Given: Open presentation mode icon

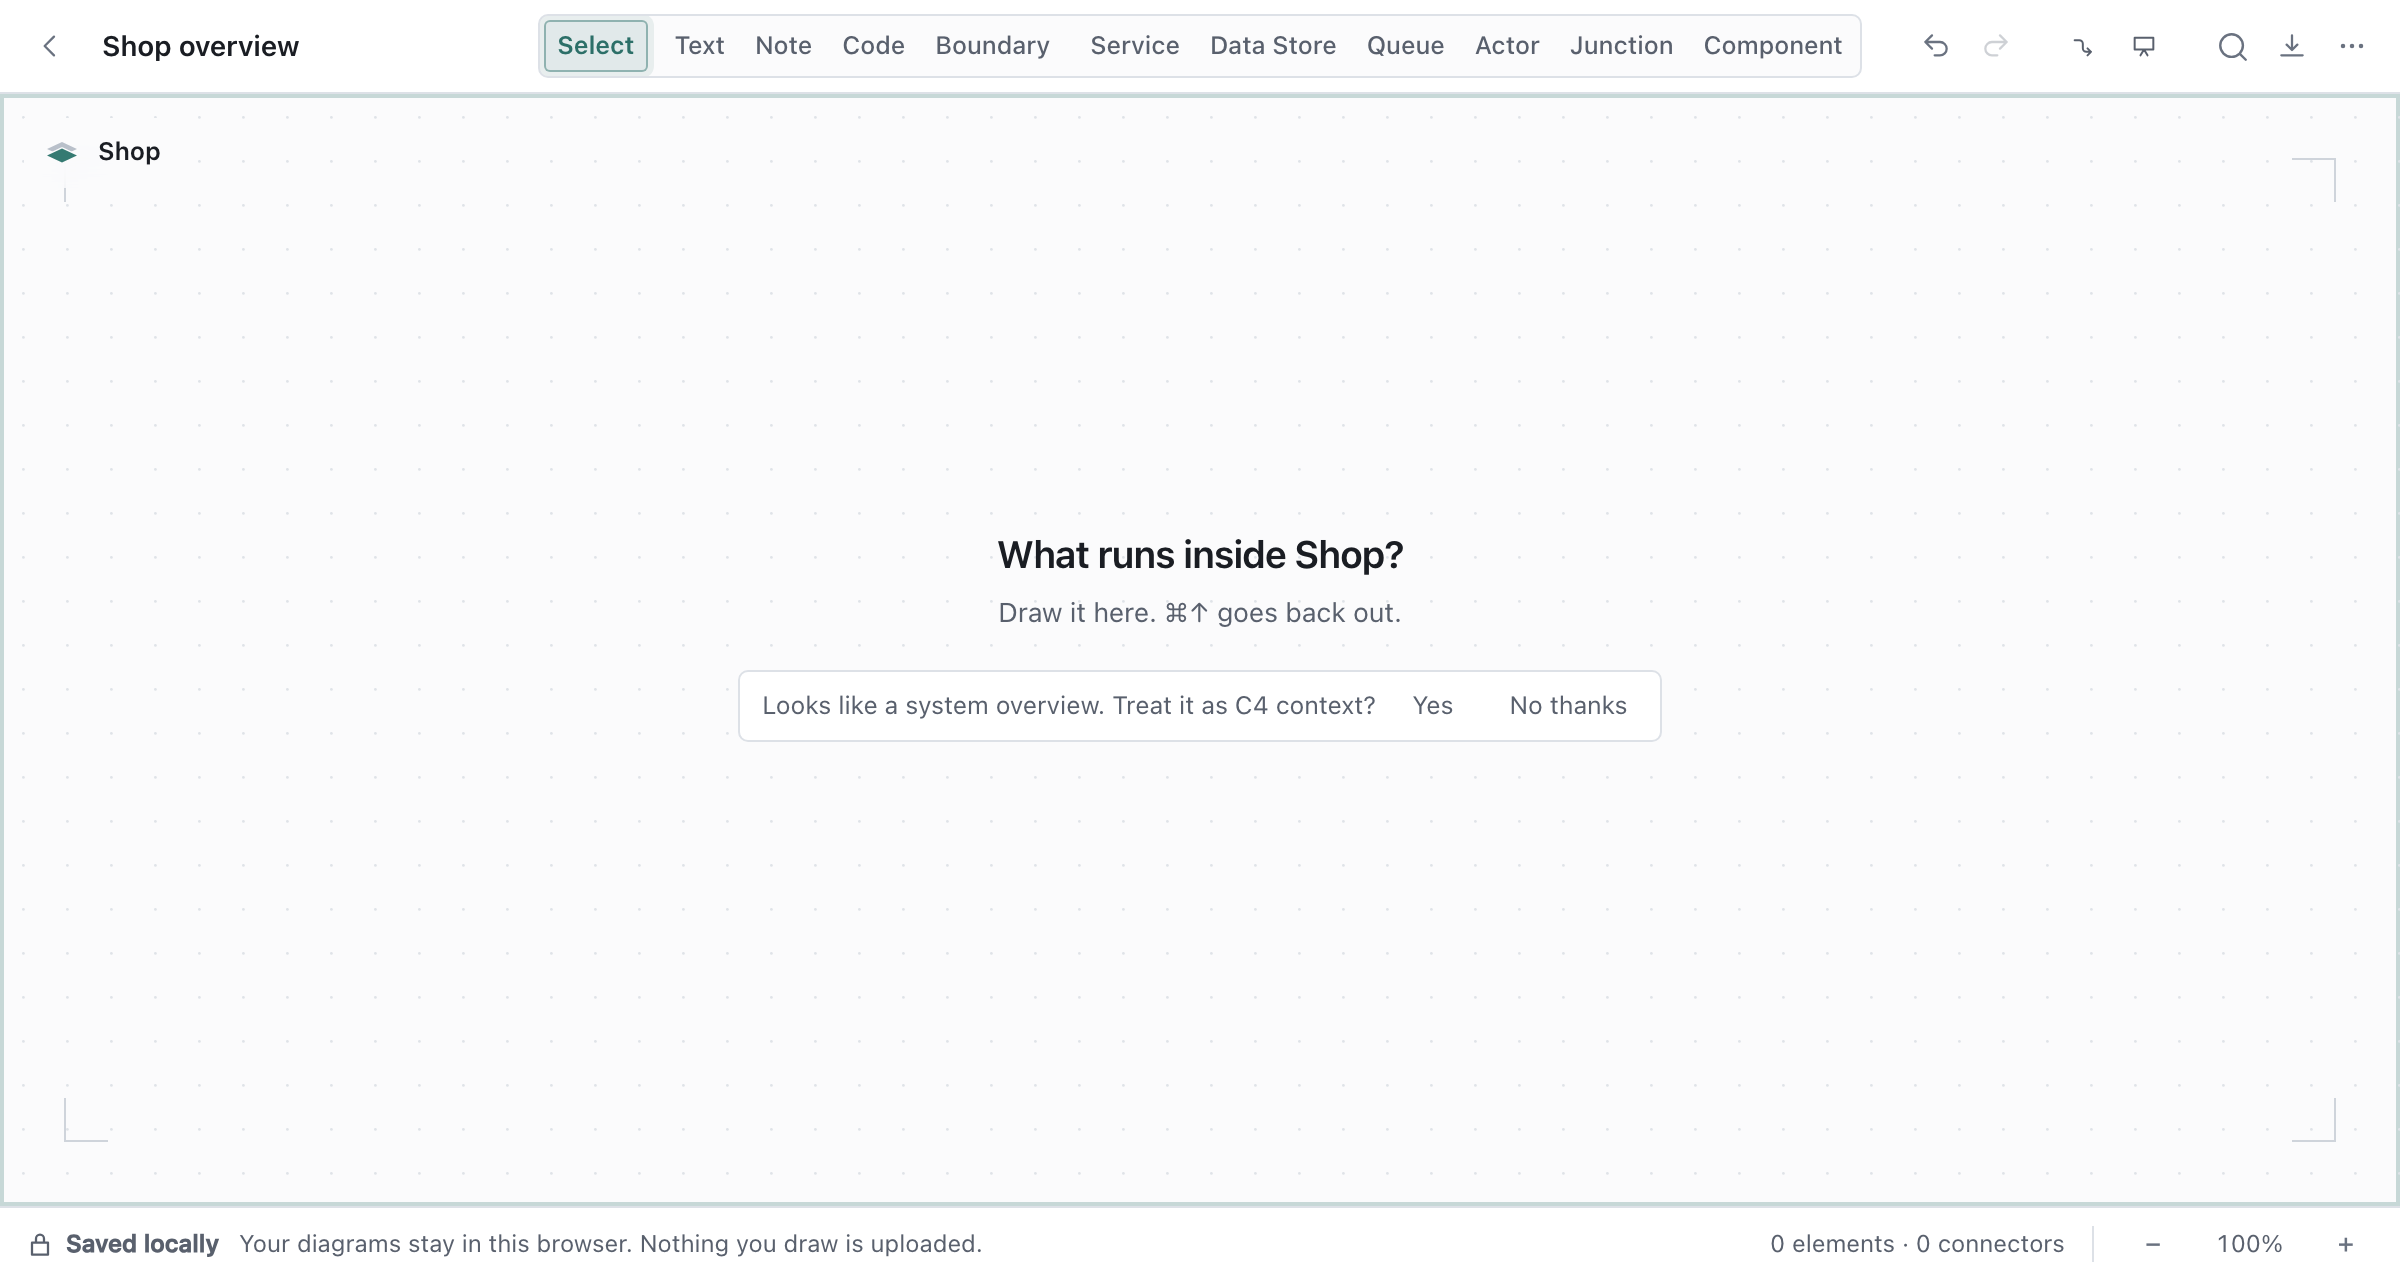Looking at the screenshot, I should [x=2143, y=46].
